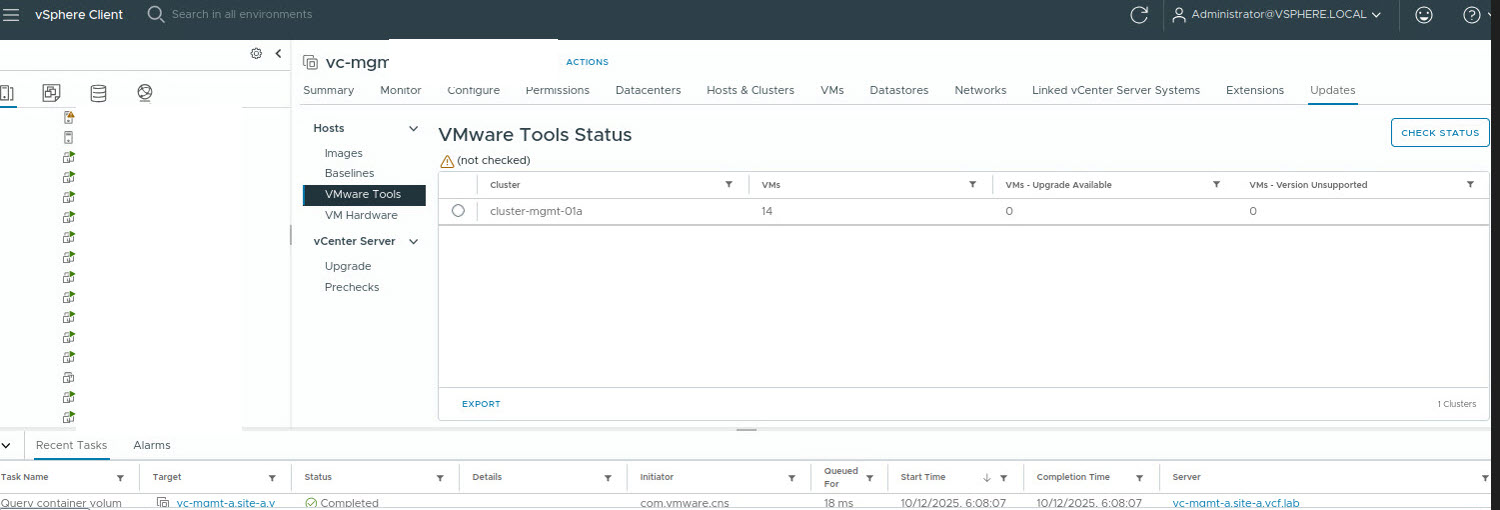Open the hamburger navigation menu
1500x510 pixels.
coord(12,14)
